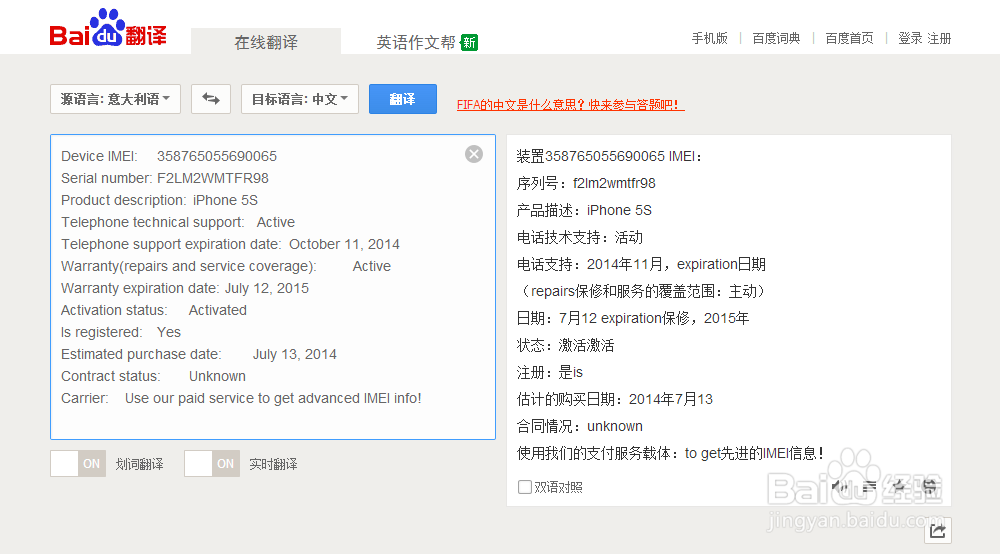Viewport: 1000px width, 555px height.
Task: Open the 手机版 link
Action: (x=710, y=38)
